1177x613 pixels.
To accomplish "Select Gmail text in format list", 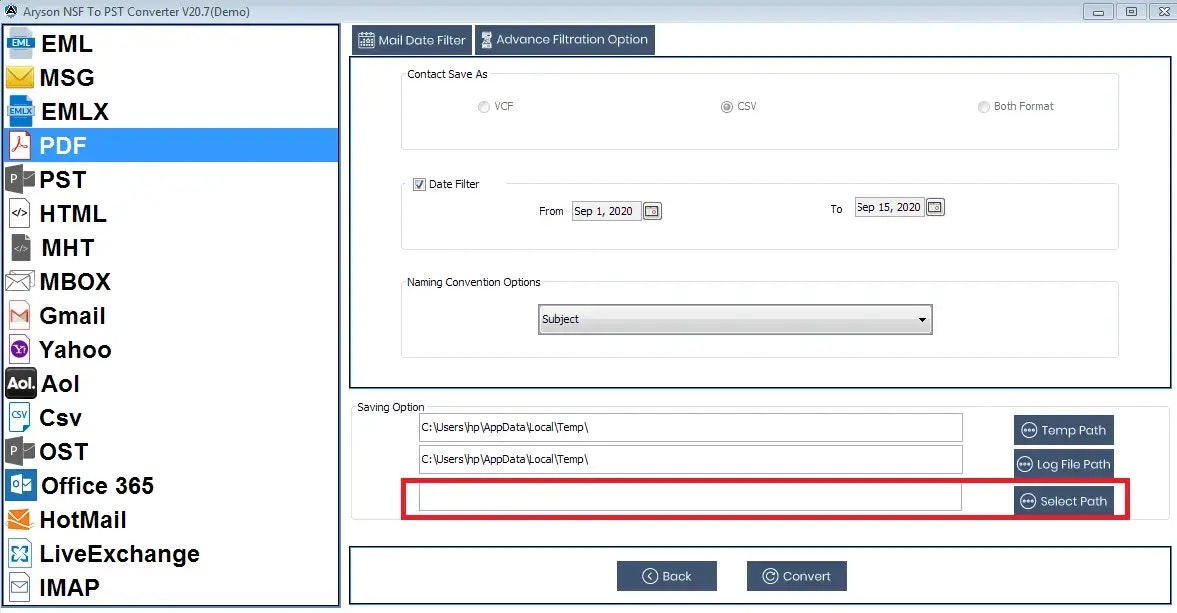I will (x=72, y=316).
